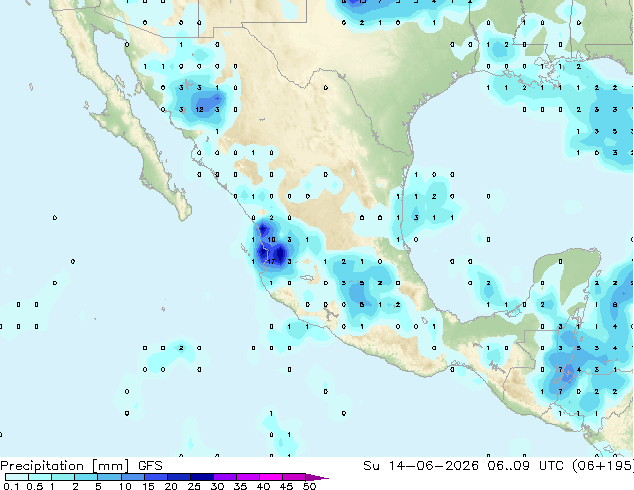This screenshot has height=490, width=634.
Task: Click the legend label "0.1"
Action: pos(11,486)
